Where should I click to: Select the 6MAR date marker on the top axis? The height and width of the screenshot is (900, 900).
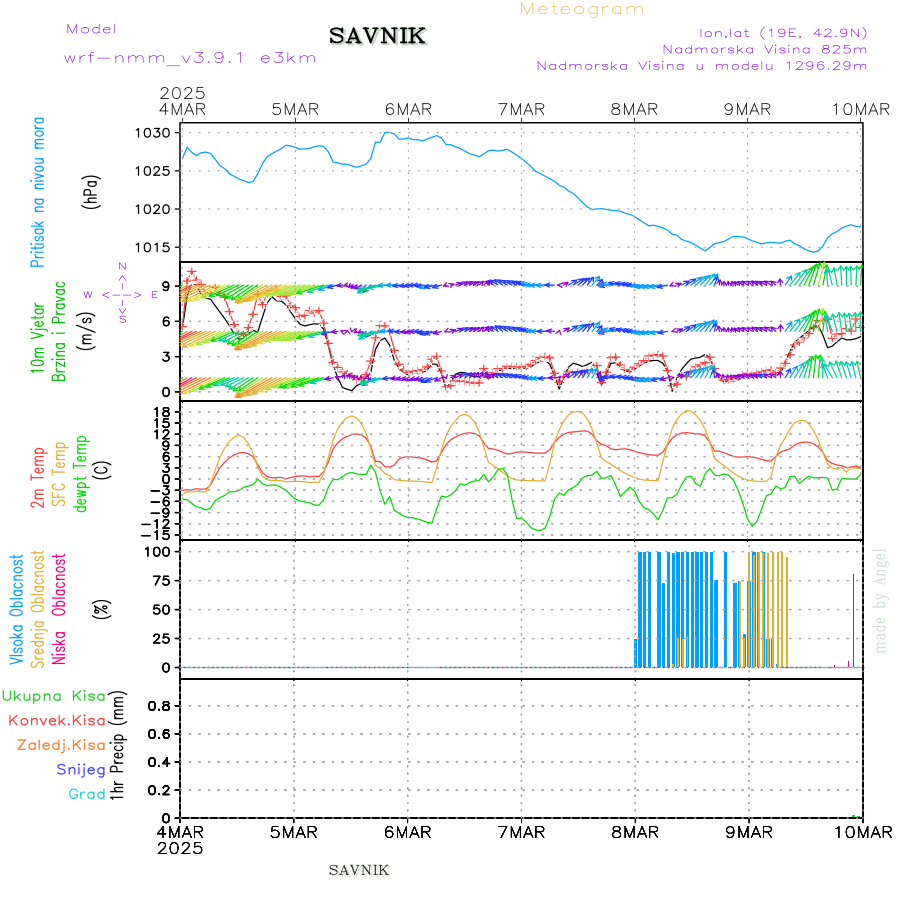[x=408, y=110]
